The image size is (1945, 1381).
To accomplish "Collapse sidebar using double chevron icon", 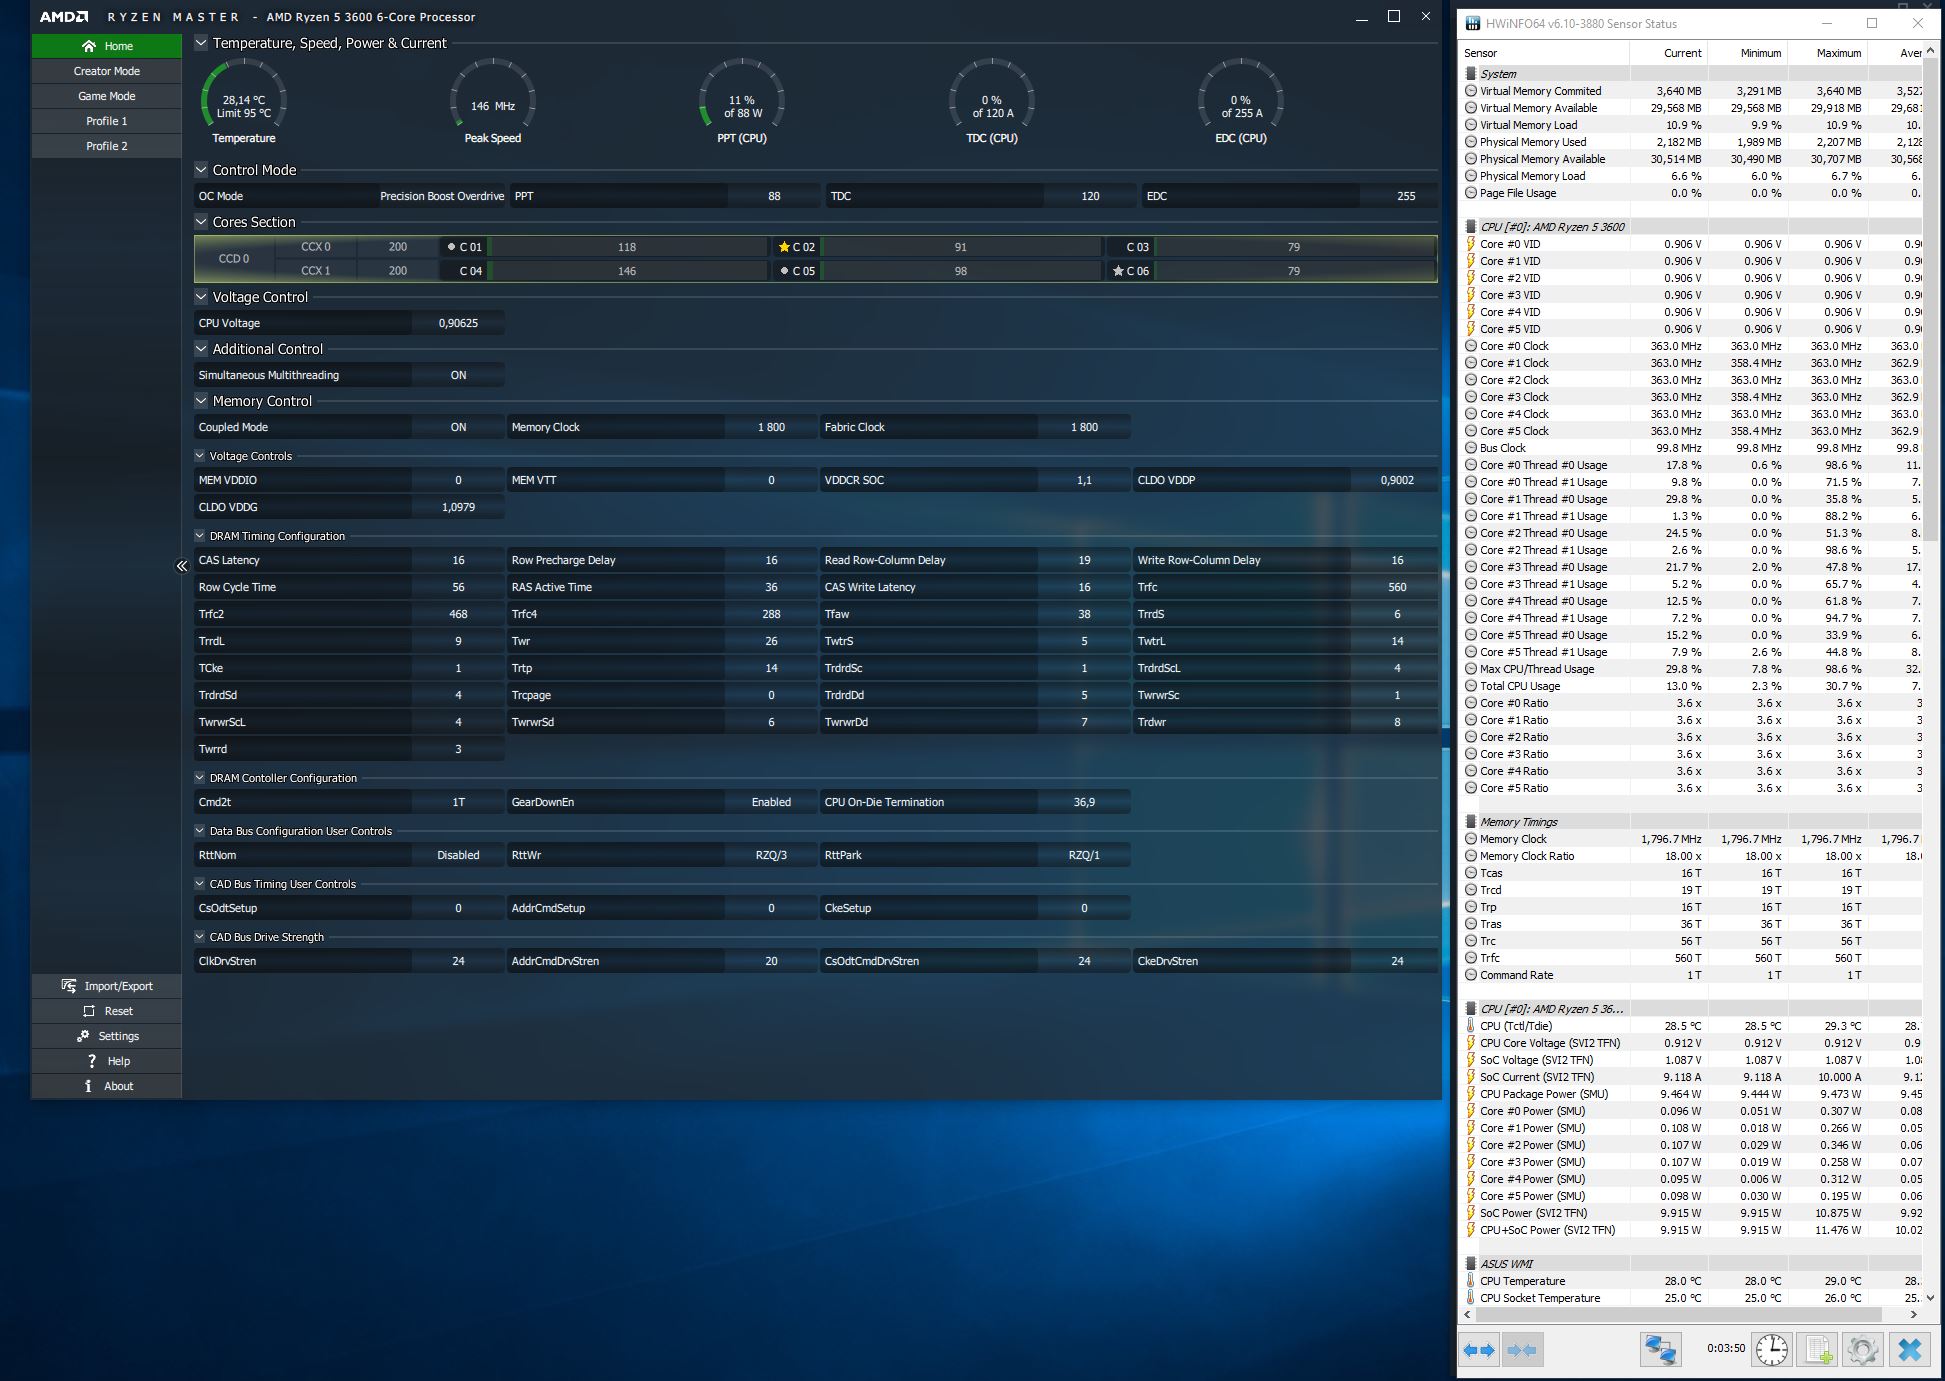I will (x=182, y=566).
